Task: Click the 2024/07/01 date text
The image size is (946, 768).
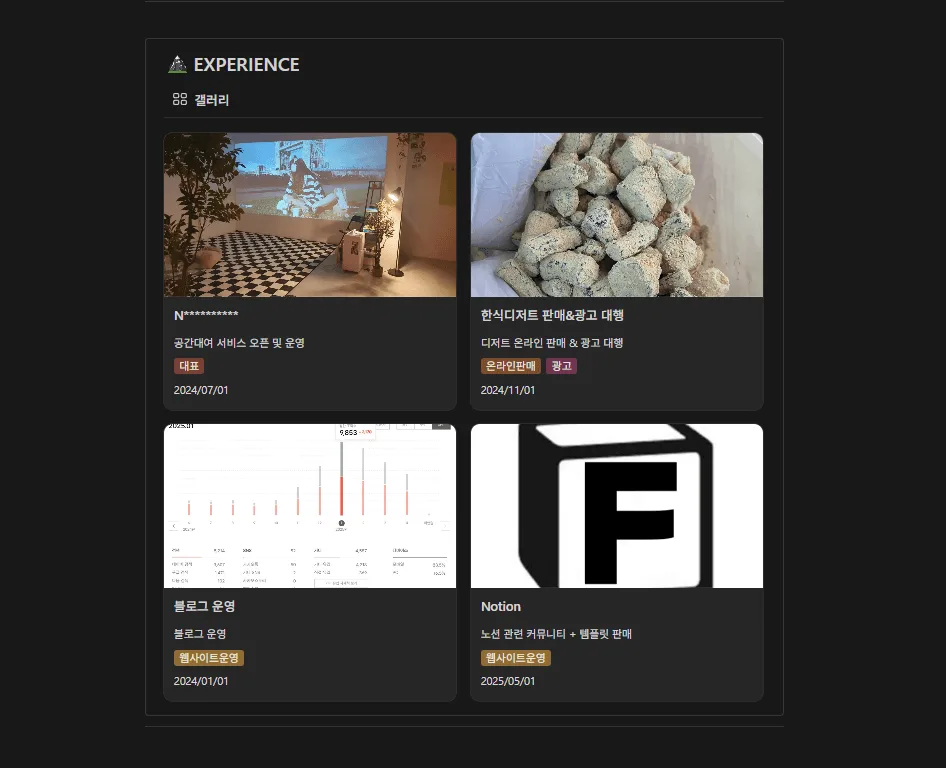Action: [x=201, y=390]
